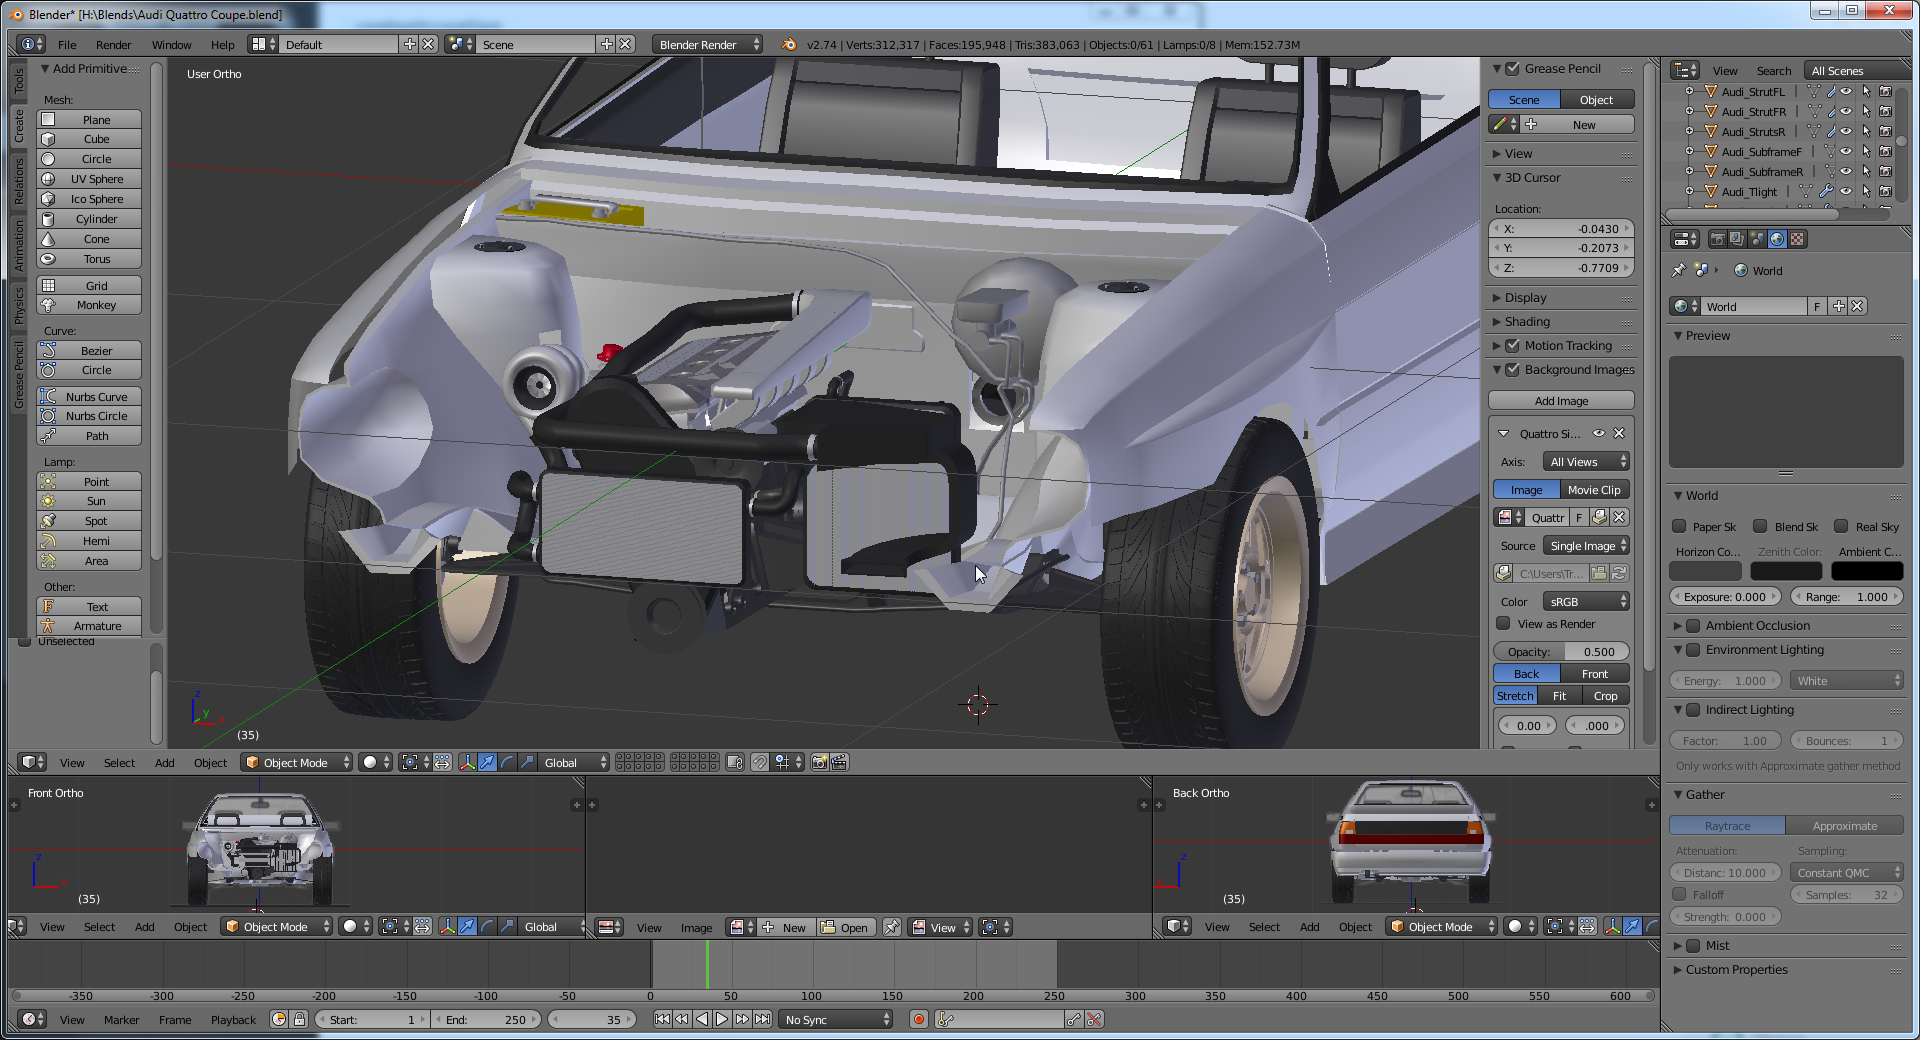1920x1040 pixels.
Task: Enable the Ambient Occlusion checkbox
Action: (x=1693, y=626)
